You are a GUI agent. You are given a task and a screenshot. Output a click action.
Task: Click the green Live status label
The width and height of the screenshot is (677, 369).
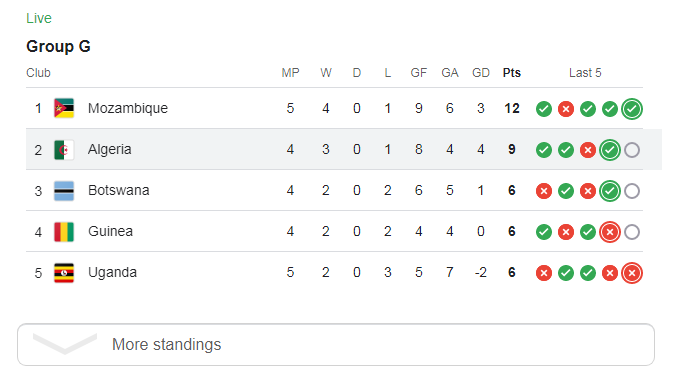click(x=39, y=18)
